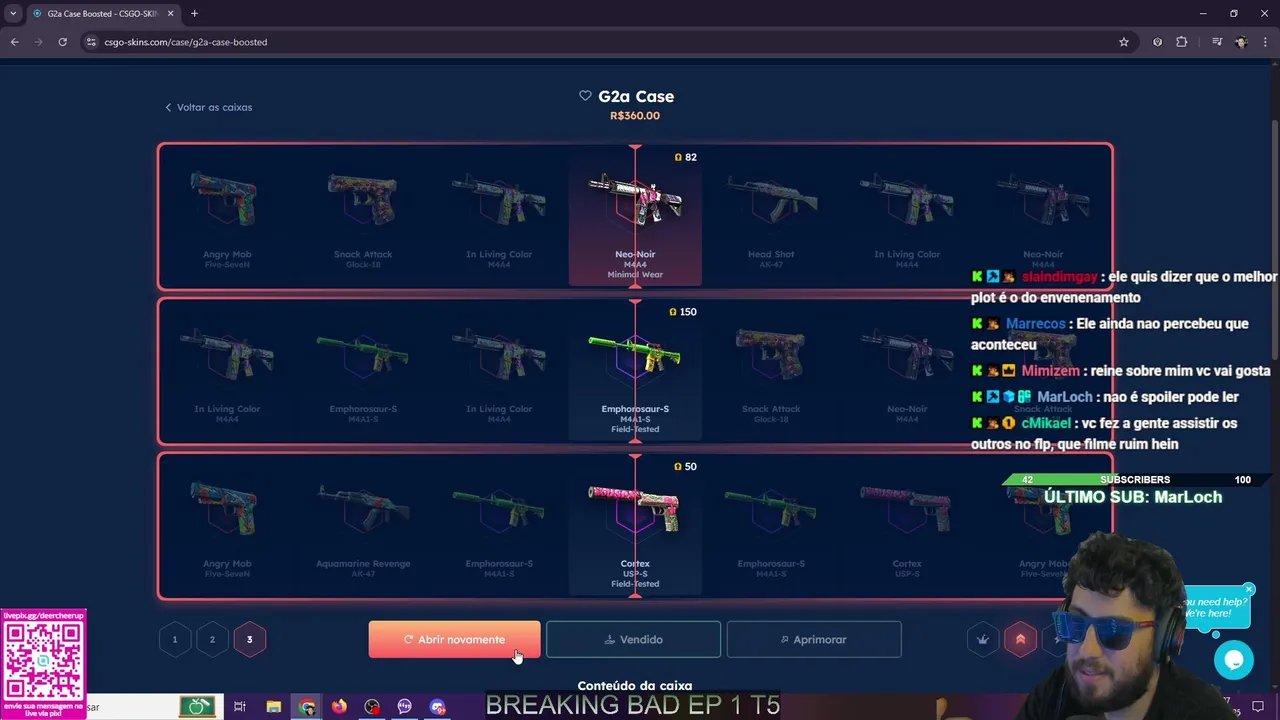
Task: Open tab search dropdown arrow
Action: [13, 14]
